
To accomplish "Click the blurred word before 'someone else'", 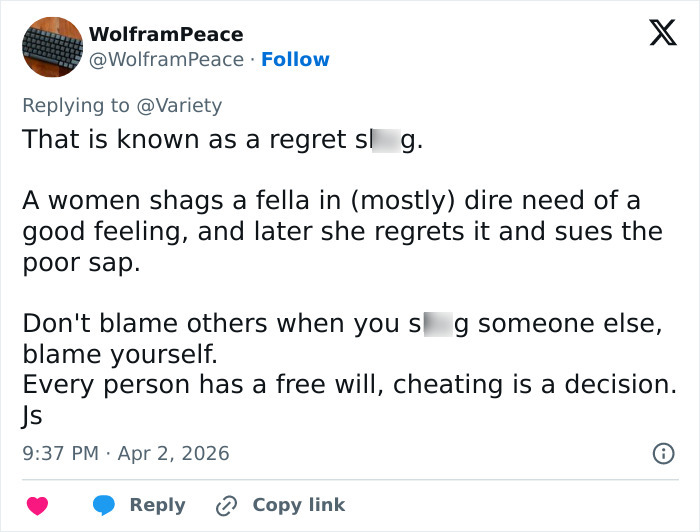I will coord(436,324).
